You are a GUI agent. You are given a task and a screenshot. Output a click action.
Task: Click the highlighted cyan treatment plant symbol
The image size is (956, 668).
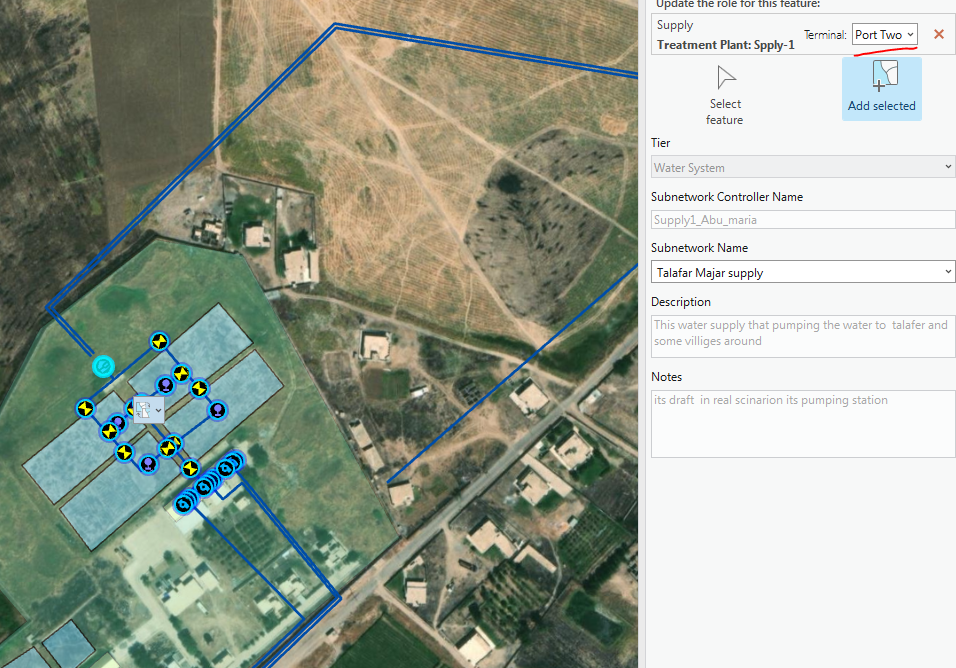[103, 367]
